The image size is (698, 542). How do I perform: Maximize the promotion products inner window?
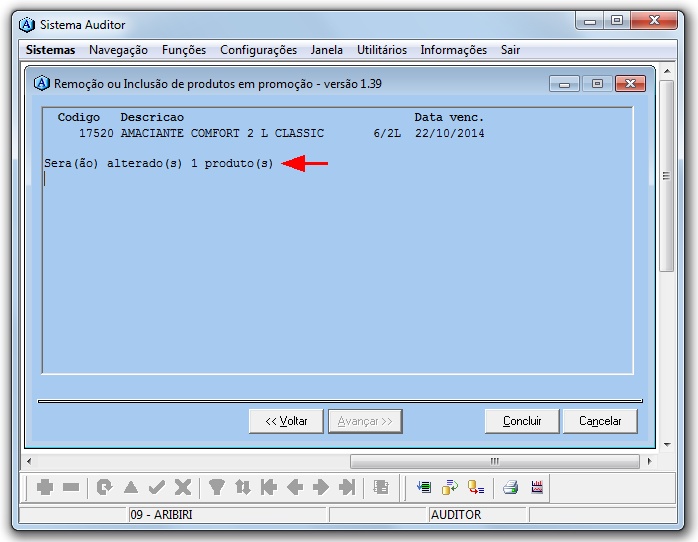[597, 84]
